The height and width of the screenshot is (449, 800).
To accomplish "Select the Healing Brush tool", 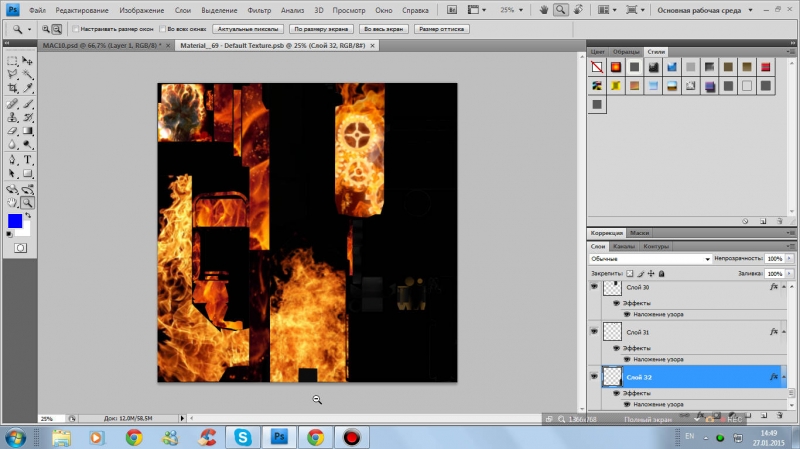I will 12,104.
